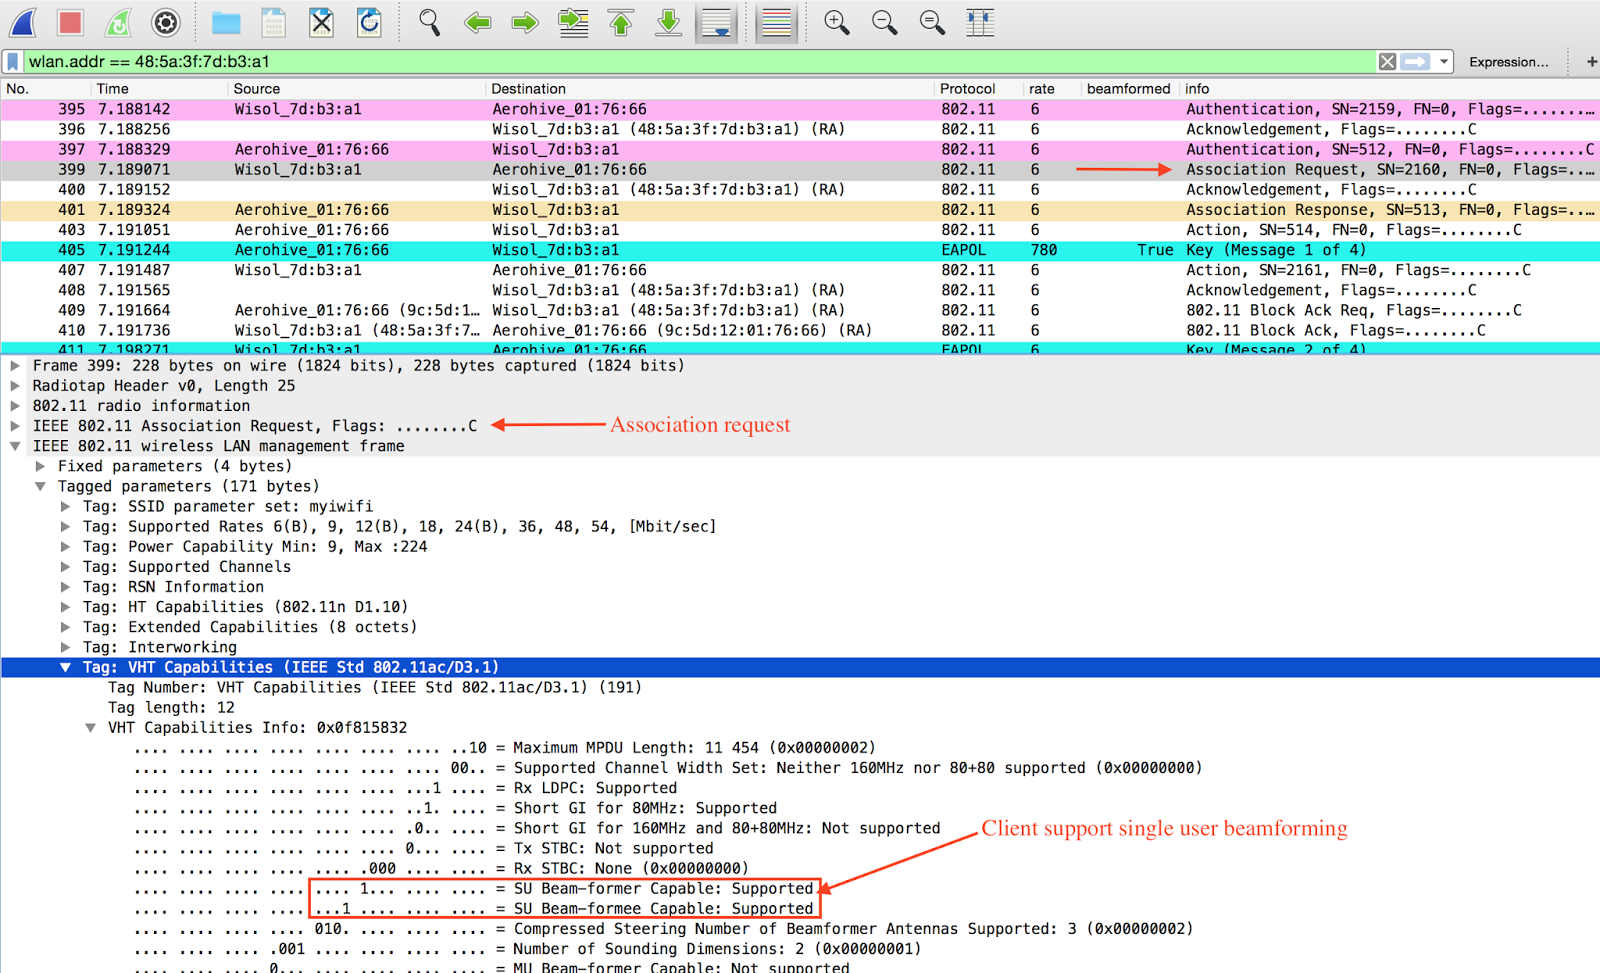
Task: Open a capture file with folder icon
Action: [x=226, y=22]
